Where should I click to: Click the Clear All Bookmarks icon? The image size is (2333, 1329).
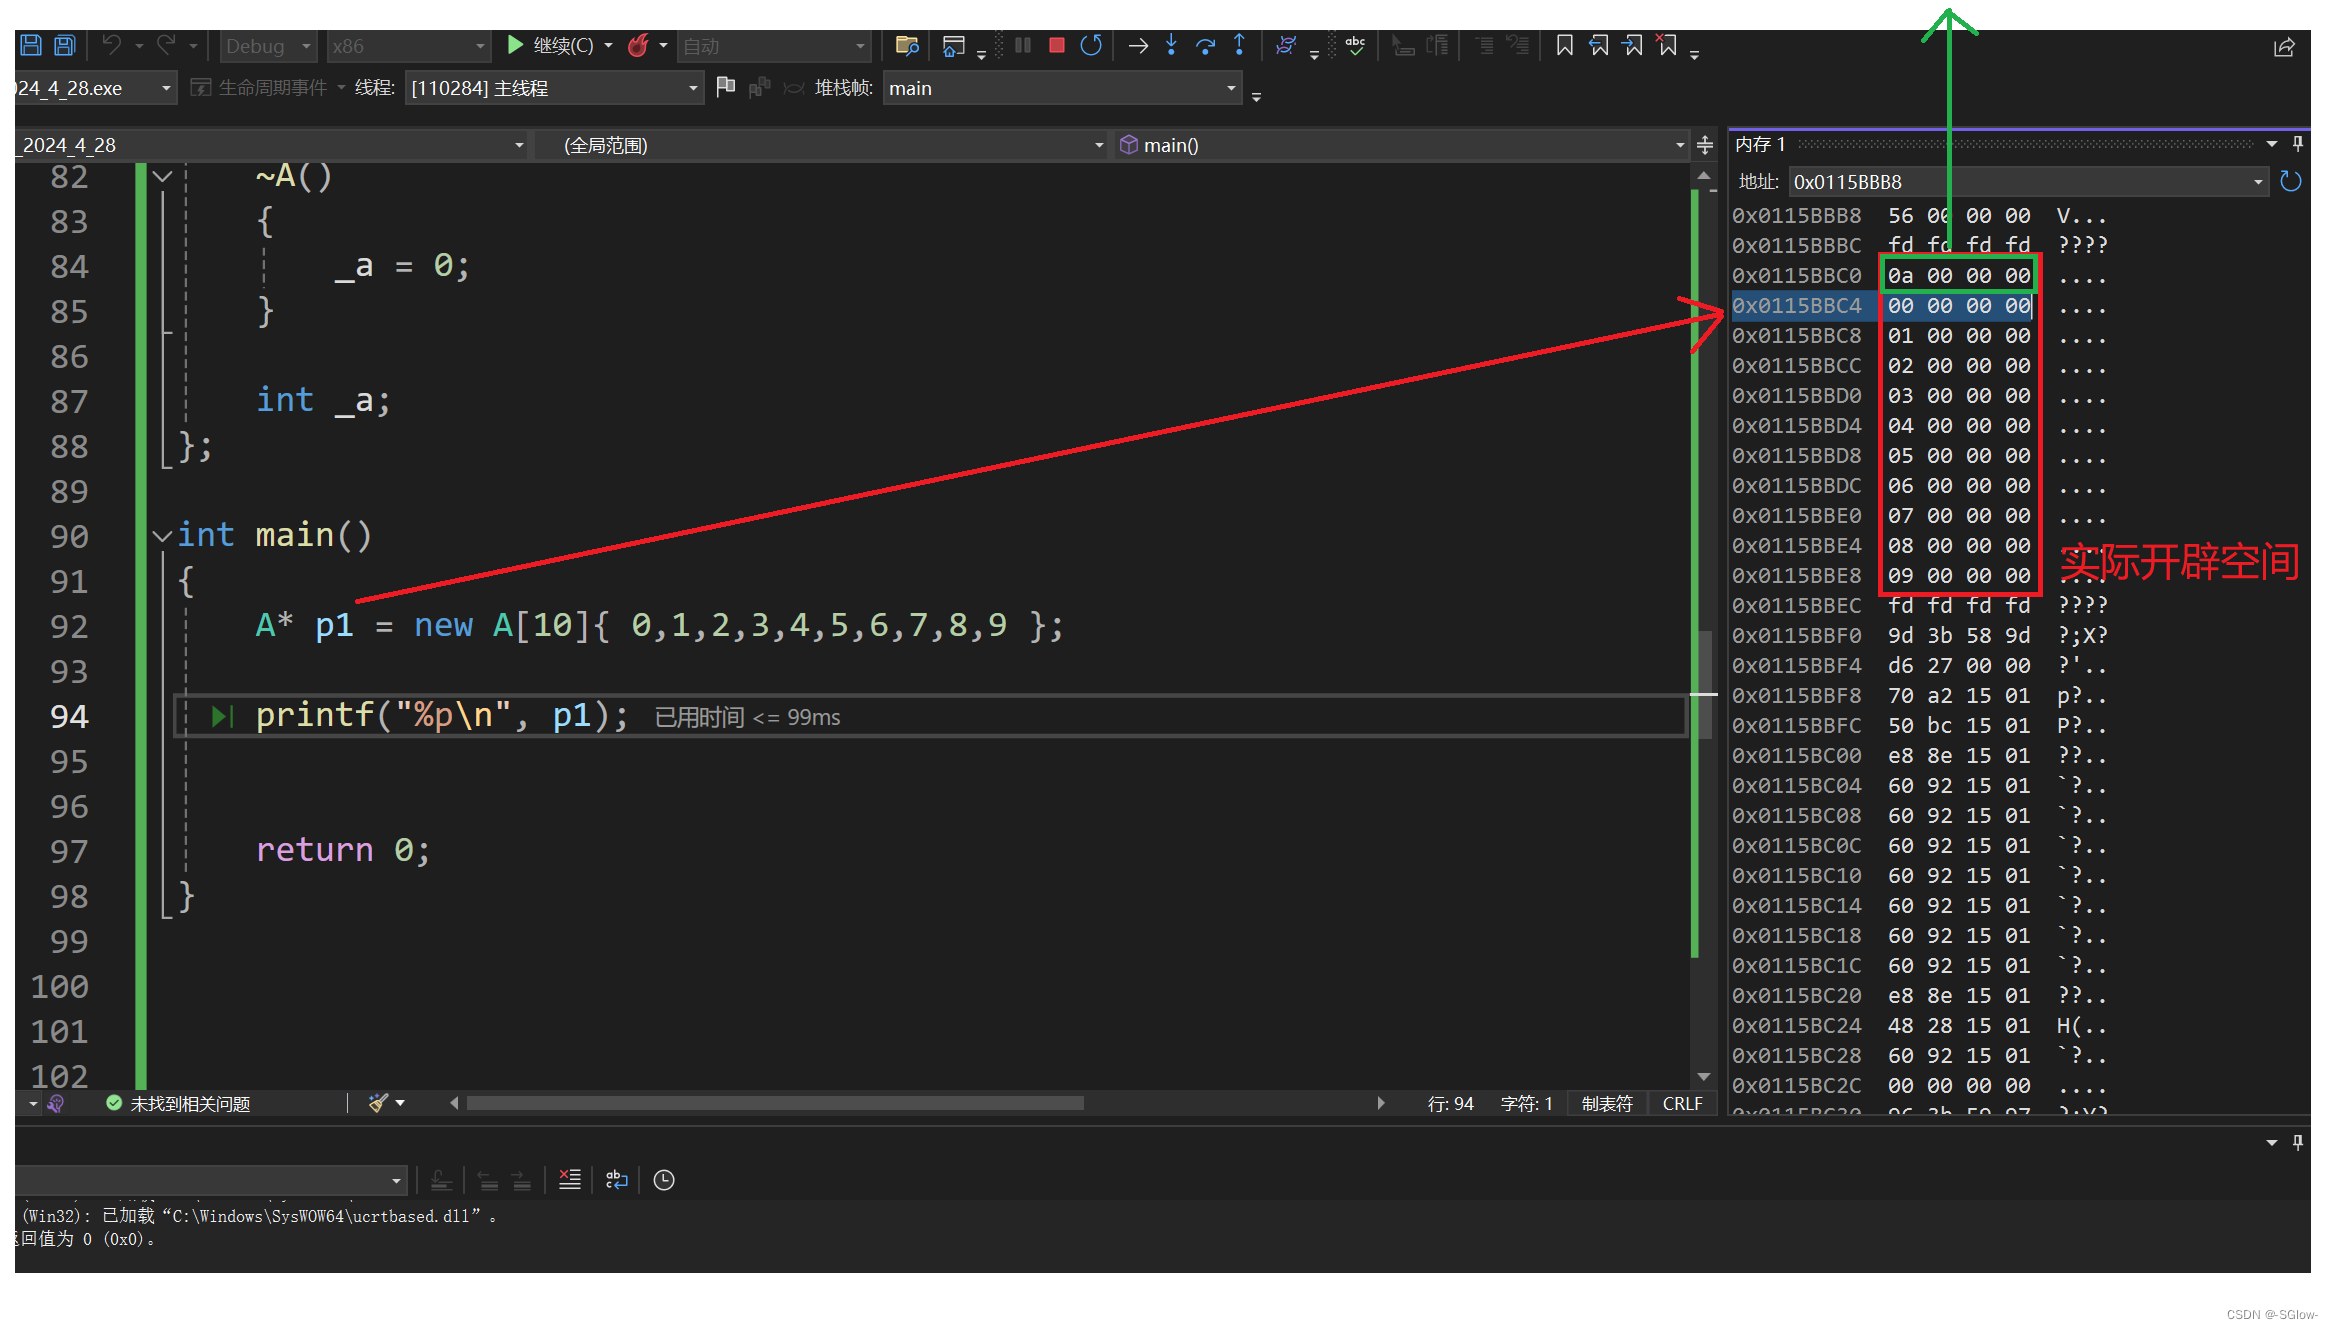click(x=1667, y=46)
